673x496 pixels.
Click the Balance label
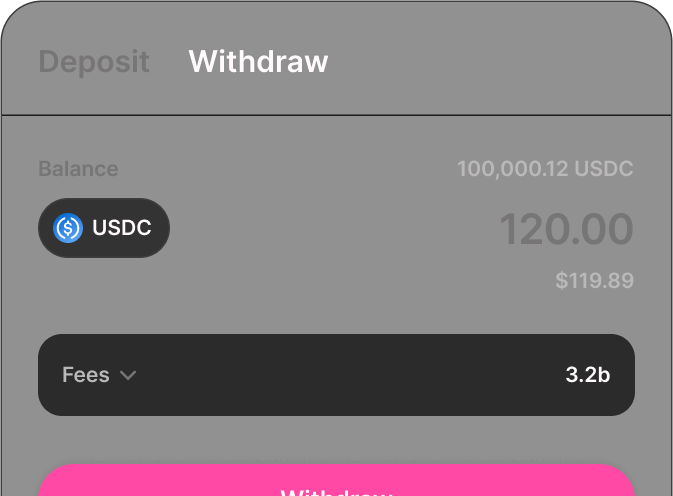click(79, 169)
